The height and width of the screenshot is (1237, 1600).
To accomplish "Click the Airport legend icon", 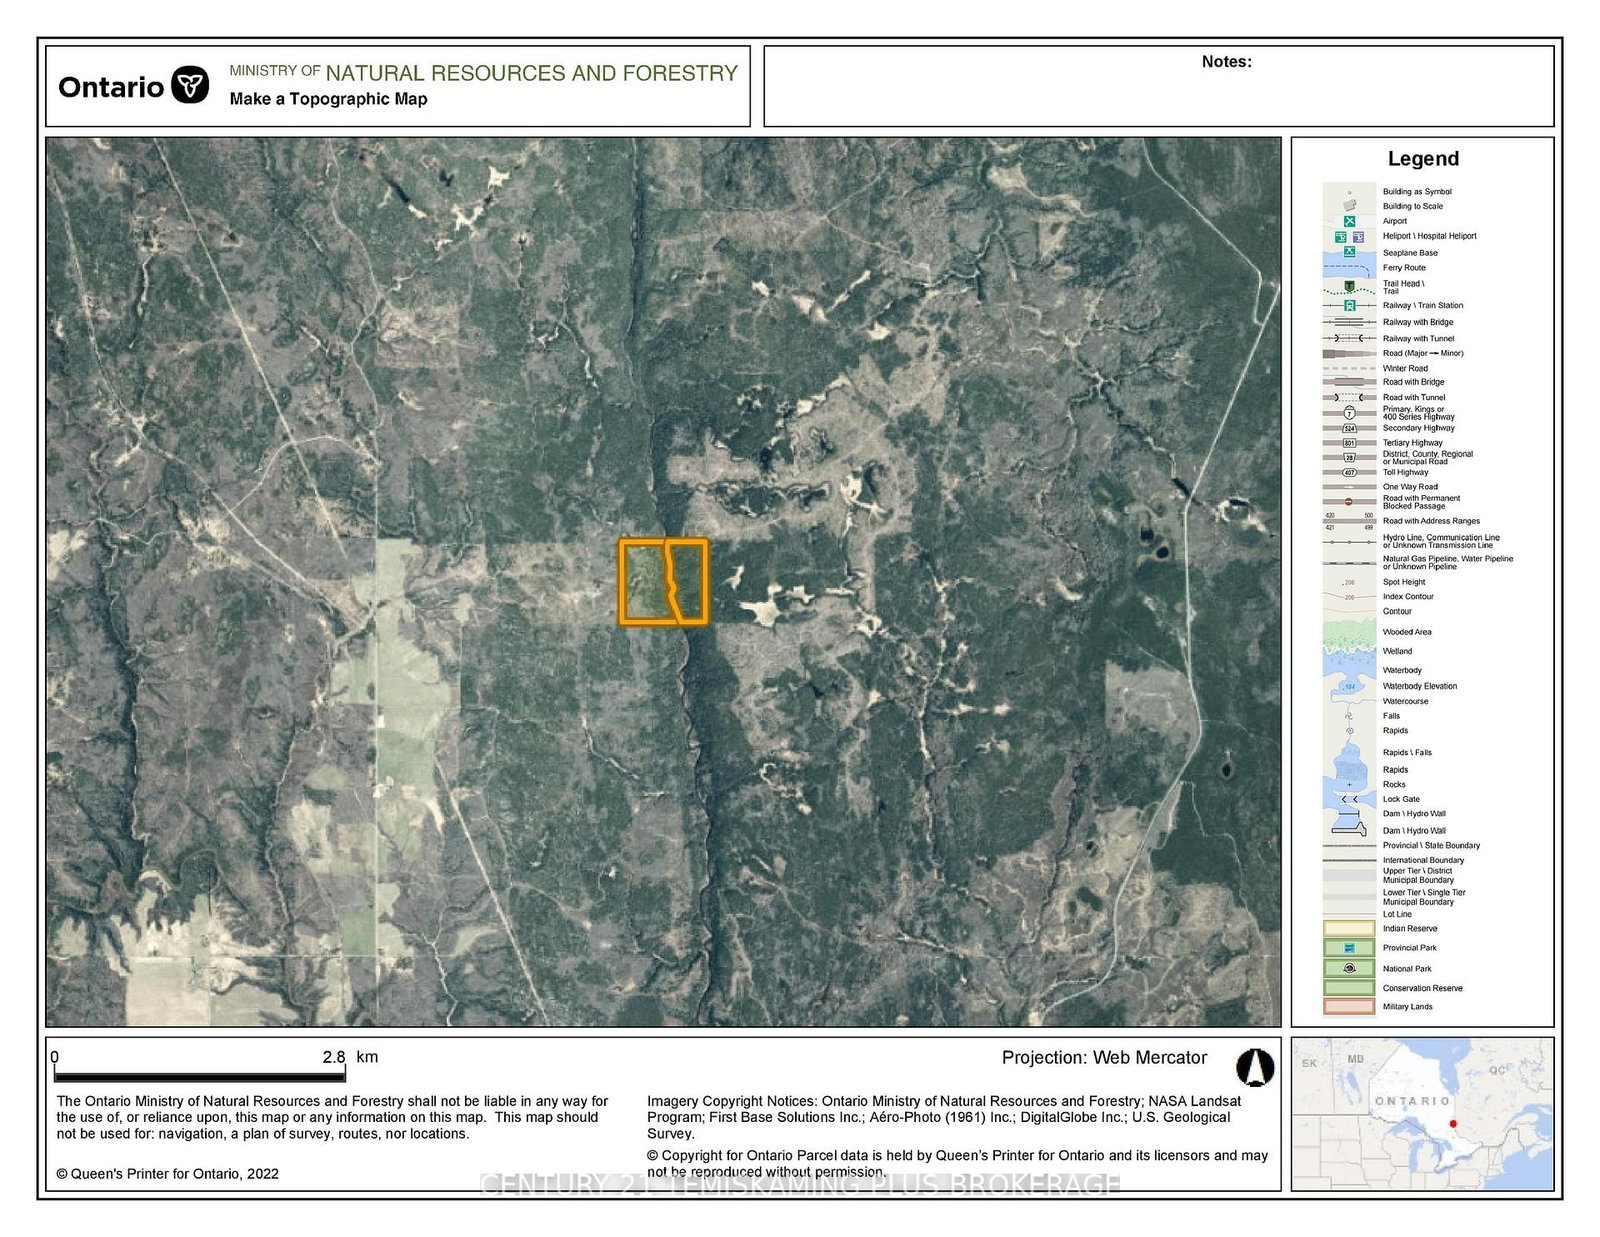I will click(1349, 221).
